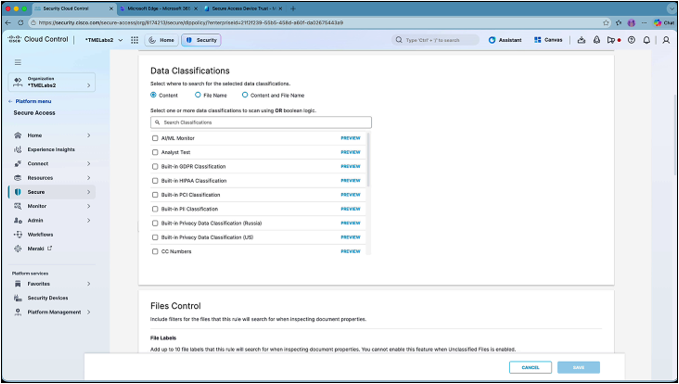Click the rocket icon in header

[x=597, y=40]
